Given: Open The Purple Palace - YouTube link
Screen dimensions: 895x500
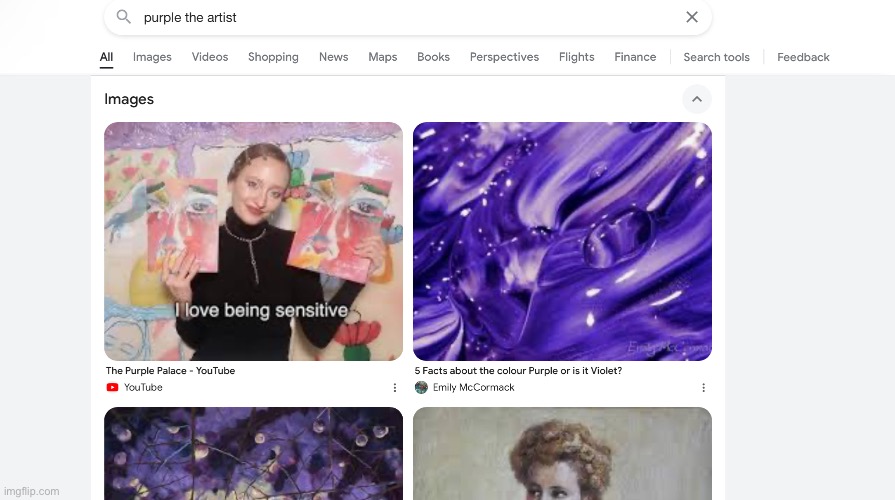Looking at the screenshot, I should pos(170,371).
